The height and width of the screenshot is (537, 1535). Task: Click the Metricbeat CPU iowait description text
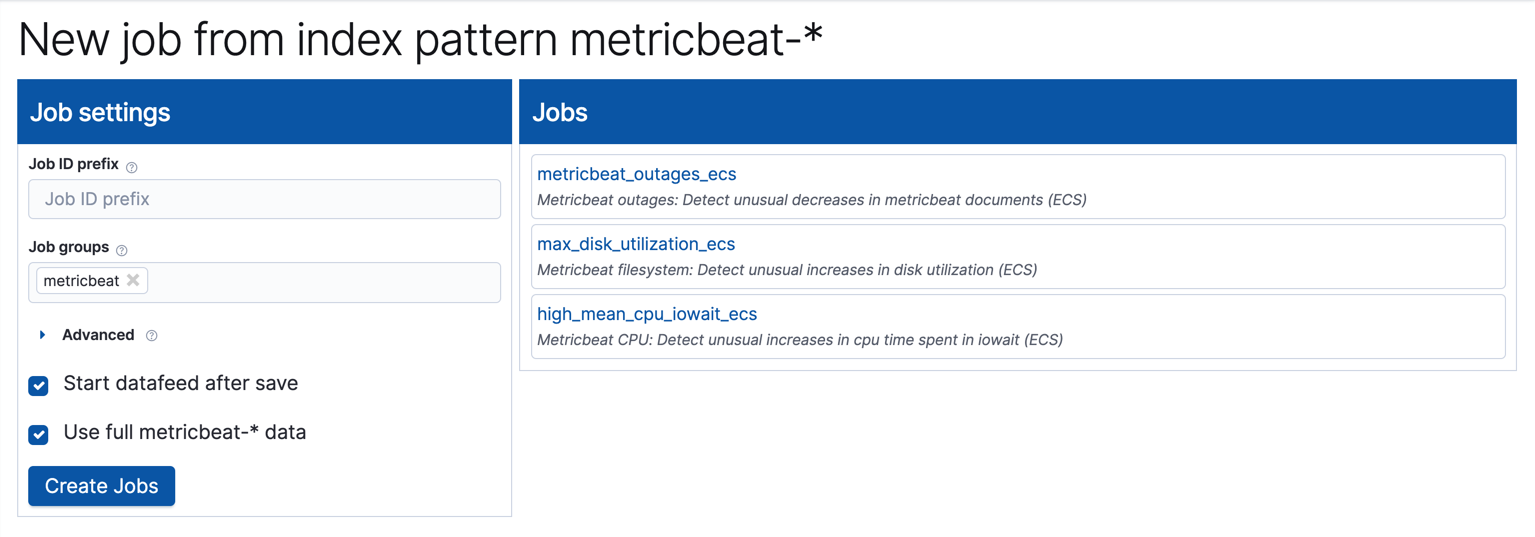pos(799,340)
